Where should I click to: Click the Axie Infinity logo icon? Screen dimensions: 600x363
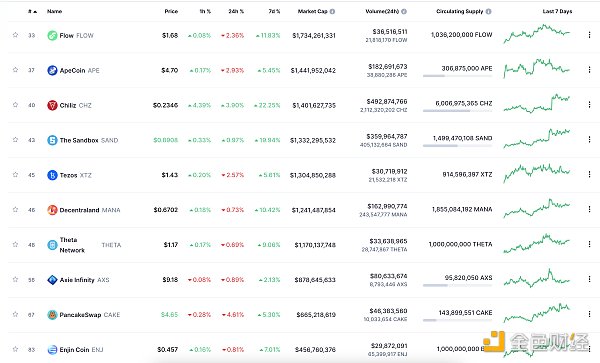(x=52, y=280)
